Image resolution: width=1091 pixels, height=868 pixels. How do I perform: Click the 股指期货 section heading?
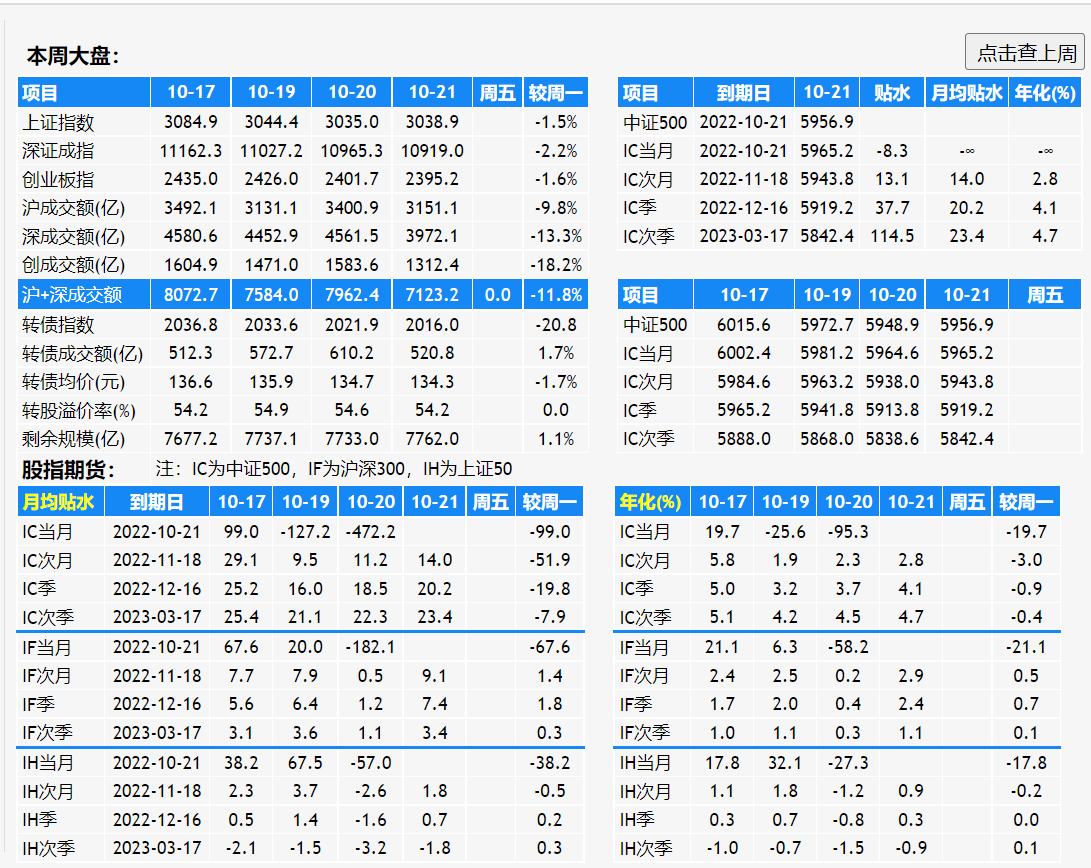pos(67,469)
